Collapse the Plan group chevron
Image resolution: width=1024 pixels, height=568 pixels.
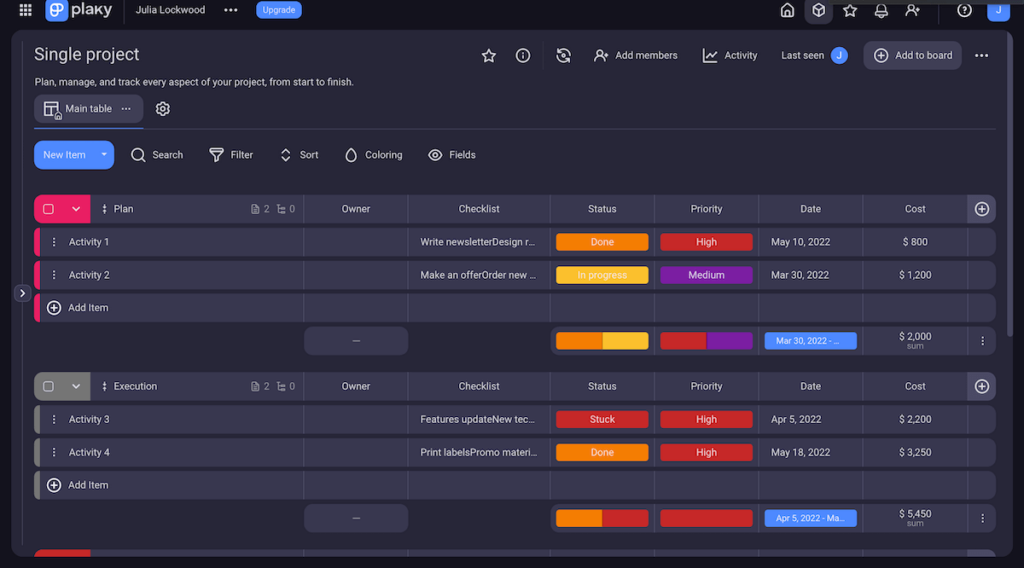[76, 209]
